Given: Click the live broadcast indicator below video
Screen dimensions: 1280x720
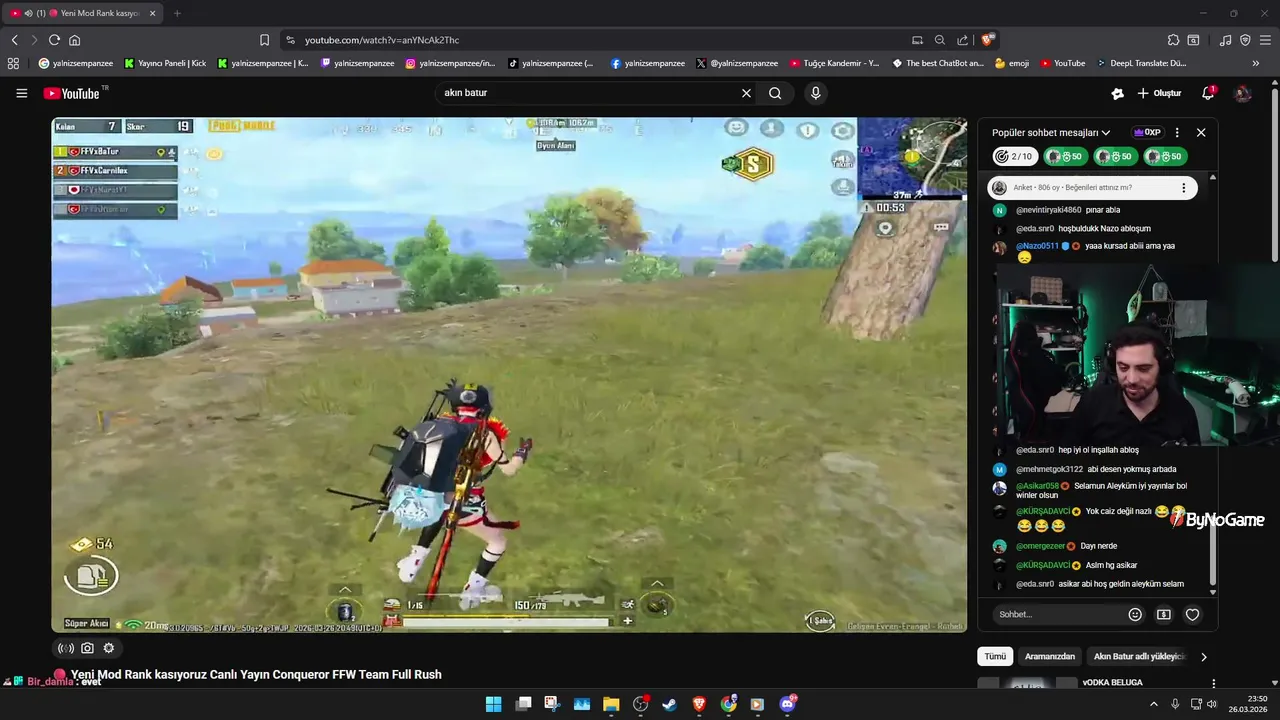Looking at the screenshot, I should click(x=67, y=648).
